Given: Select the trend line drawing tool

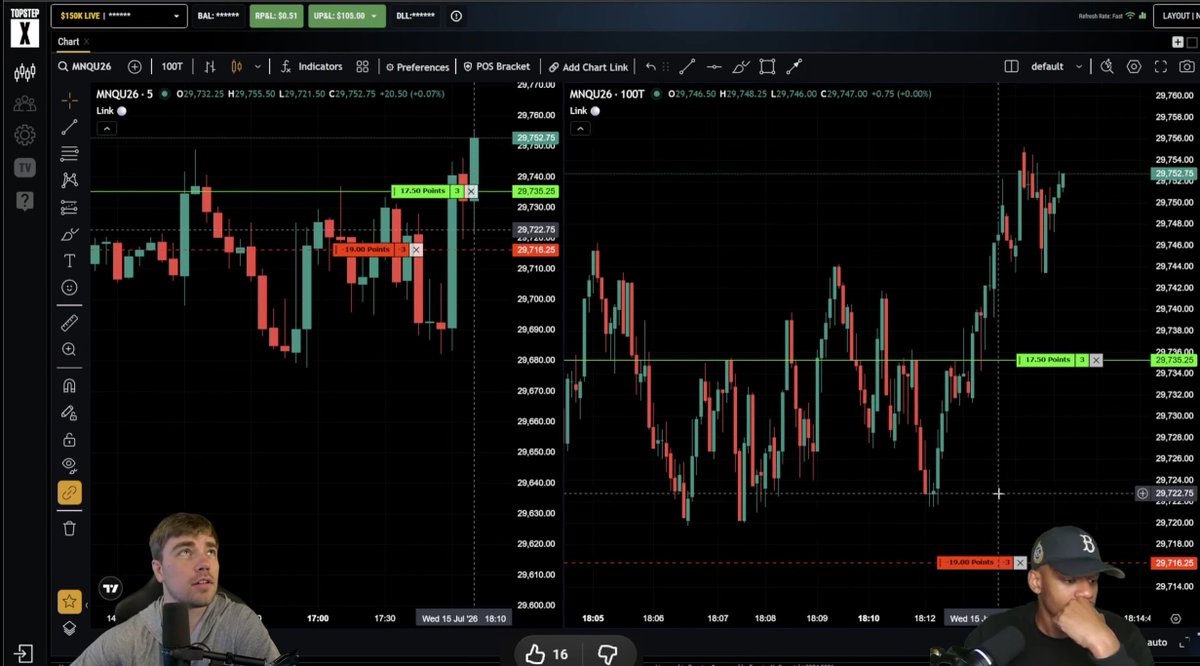Looking at the screenshot, I should coord(69,127).
